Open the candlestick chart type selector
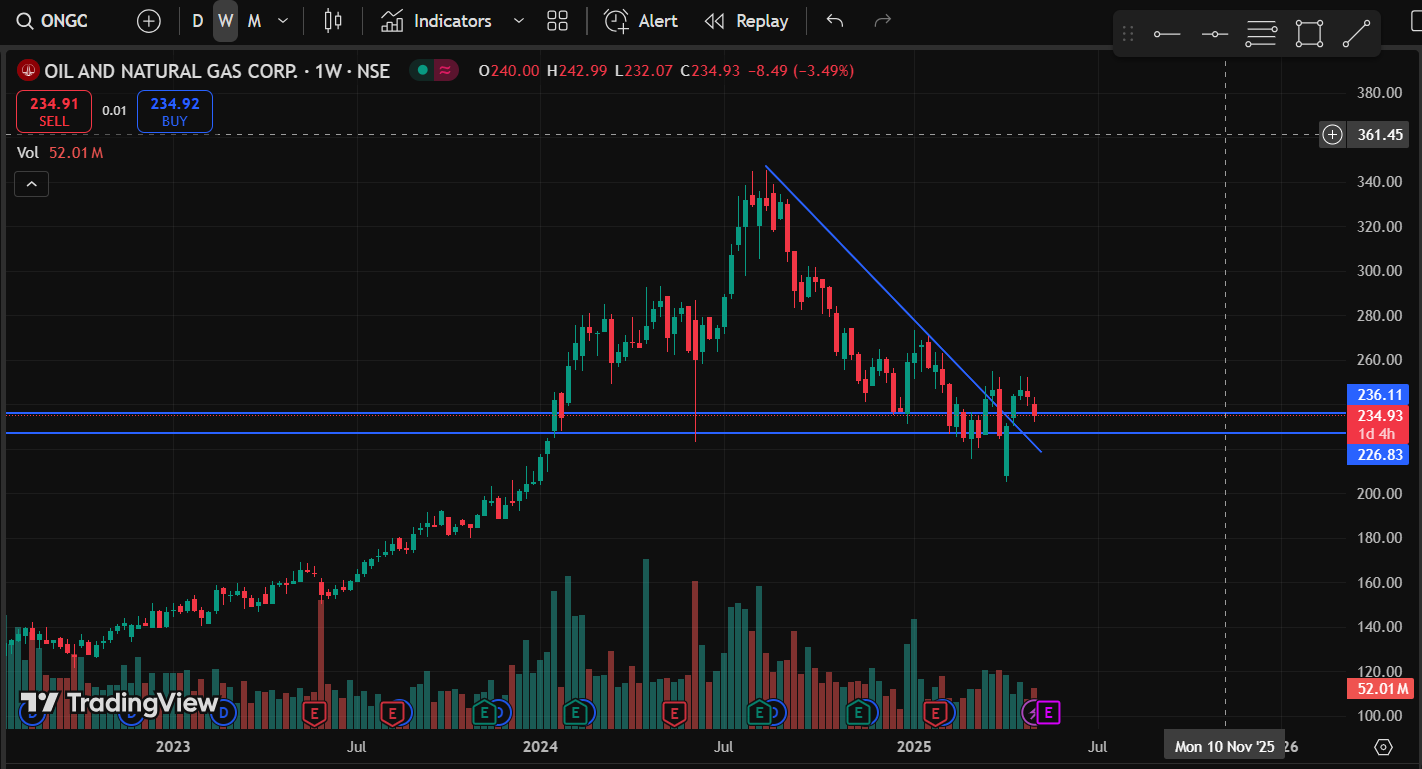This screenshot has height=769, width=1422. (x=333, y=21)
